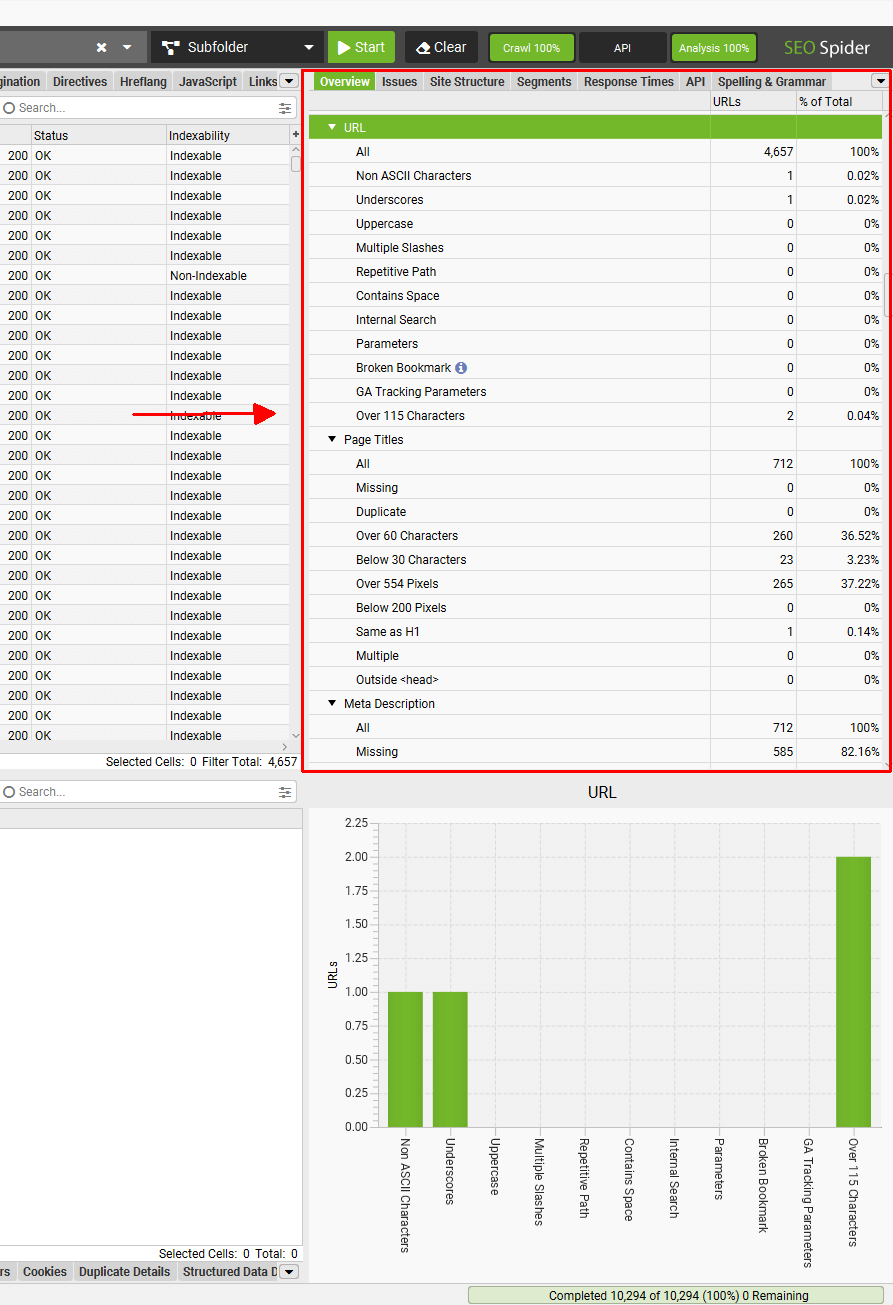Sort by the Indexability column header
This screenshot has height=1305, width=893.
[228, 135]
